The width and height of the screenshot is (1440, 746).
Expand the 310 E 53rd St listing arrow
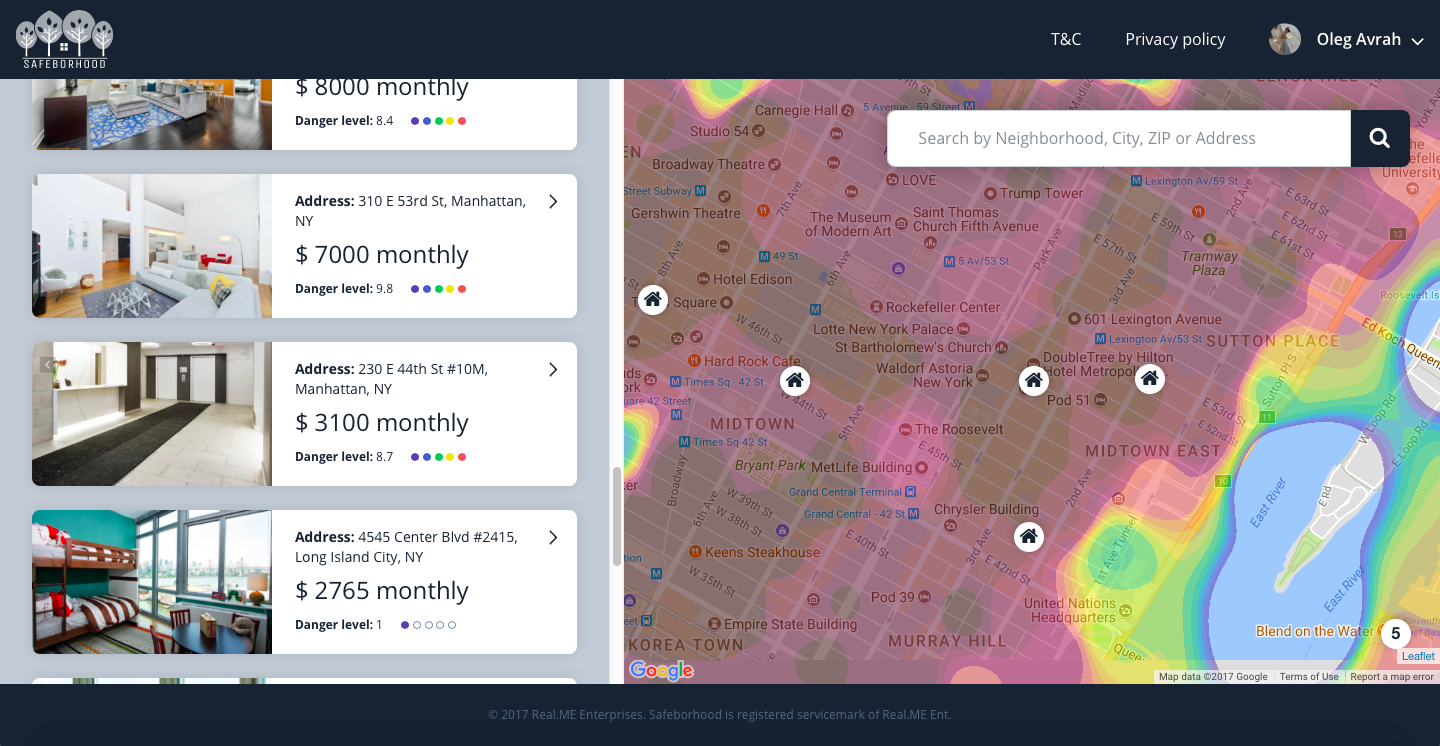[553, 202]
